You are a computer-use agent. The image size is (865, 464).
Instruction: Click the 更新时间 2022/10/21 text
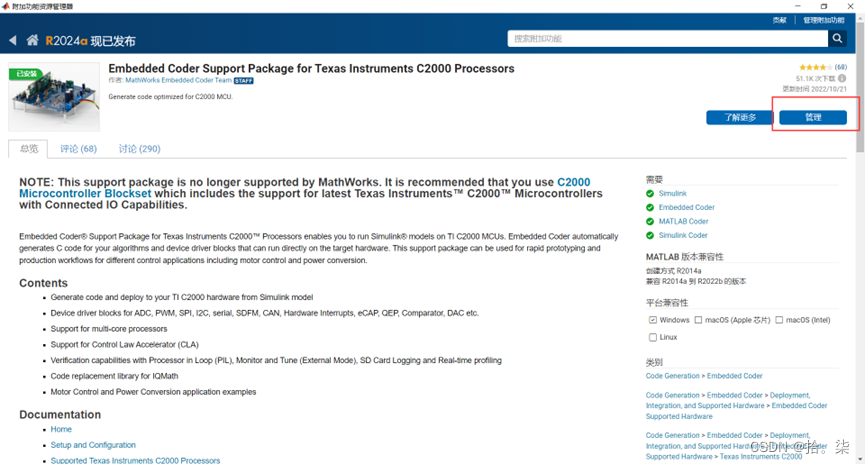[814, 89]
